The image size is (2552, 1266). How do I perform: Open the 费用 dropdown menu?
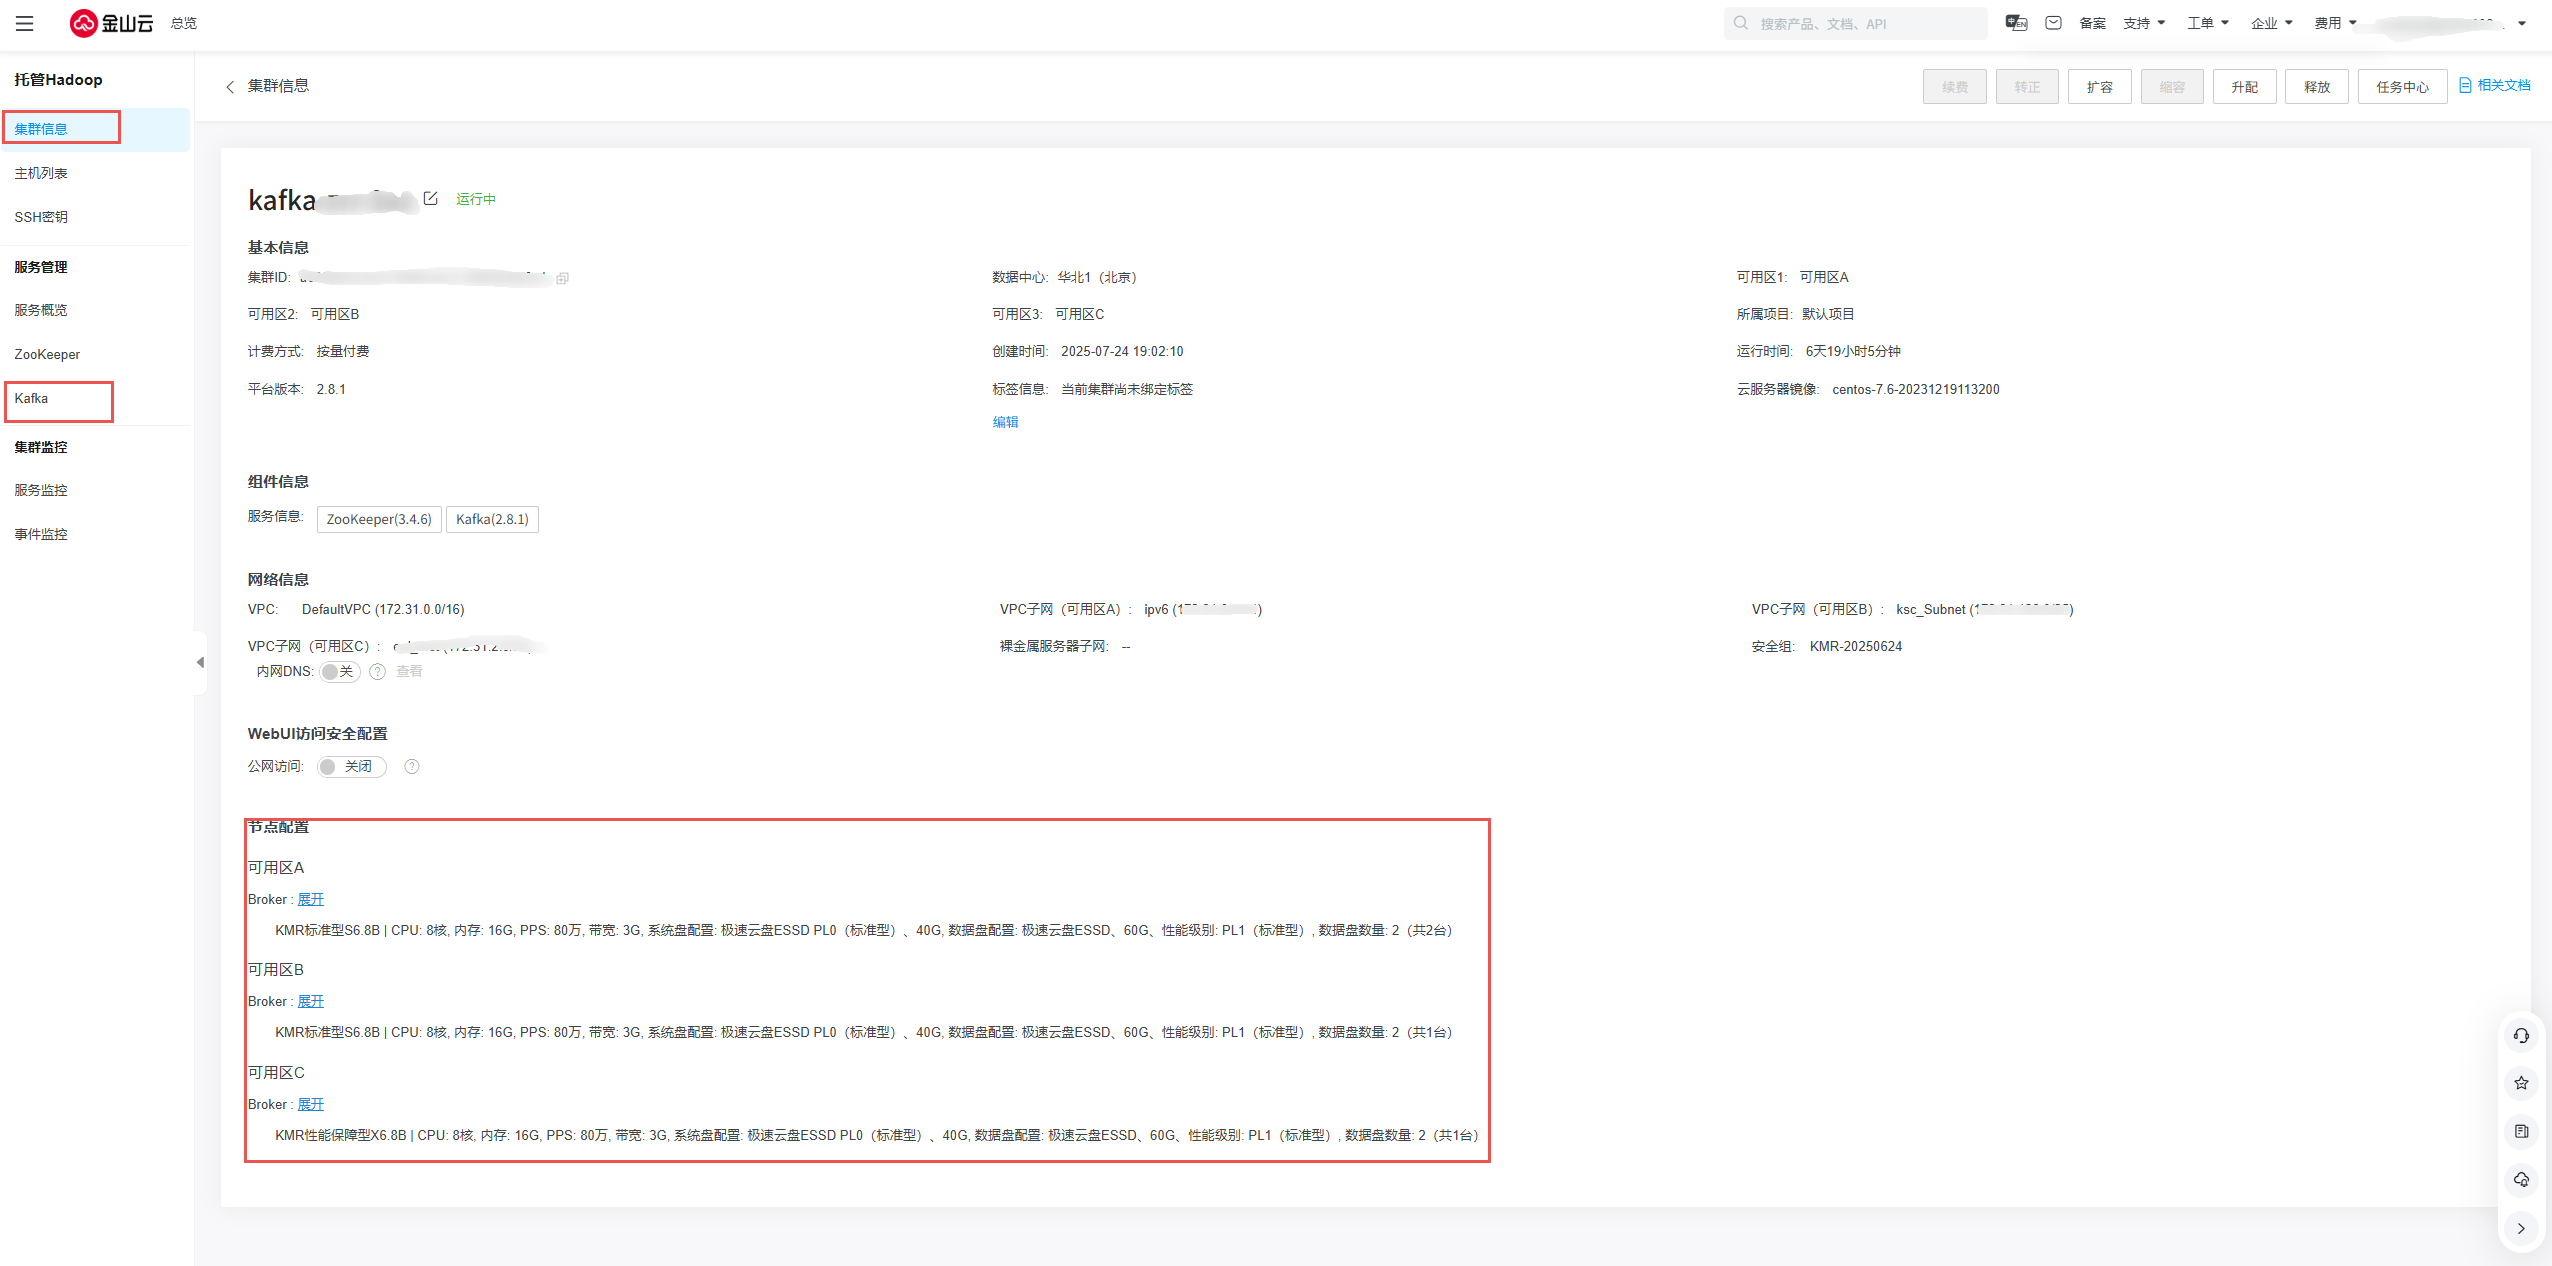coord(2335,23)
